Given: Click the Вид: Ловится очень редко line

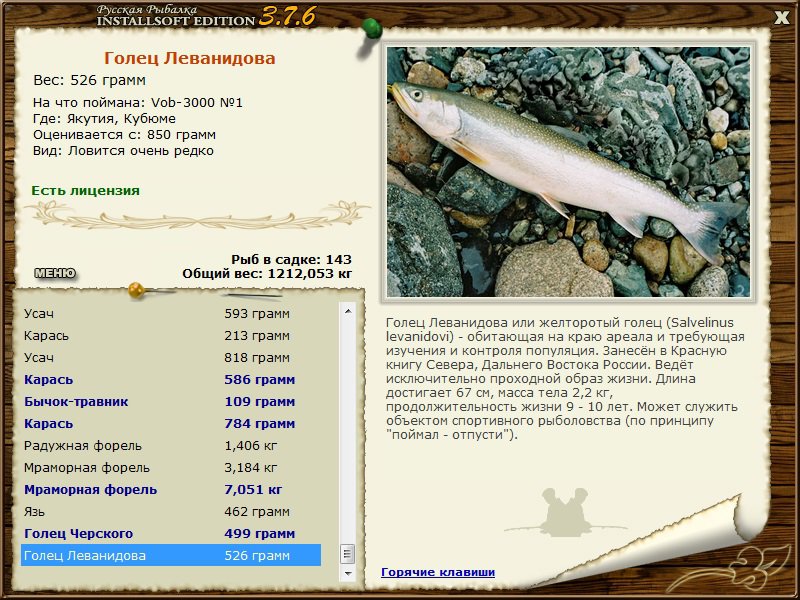Looking at the screenshot, I should [x=123, y=151].
